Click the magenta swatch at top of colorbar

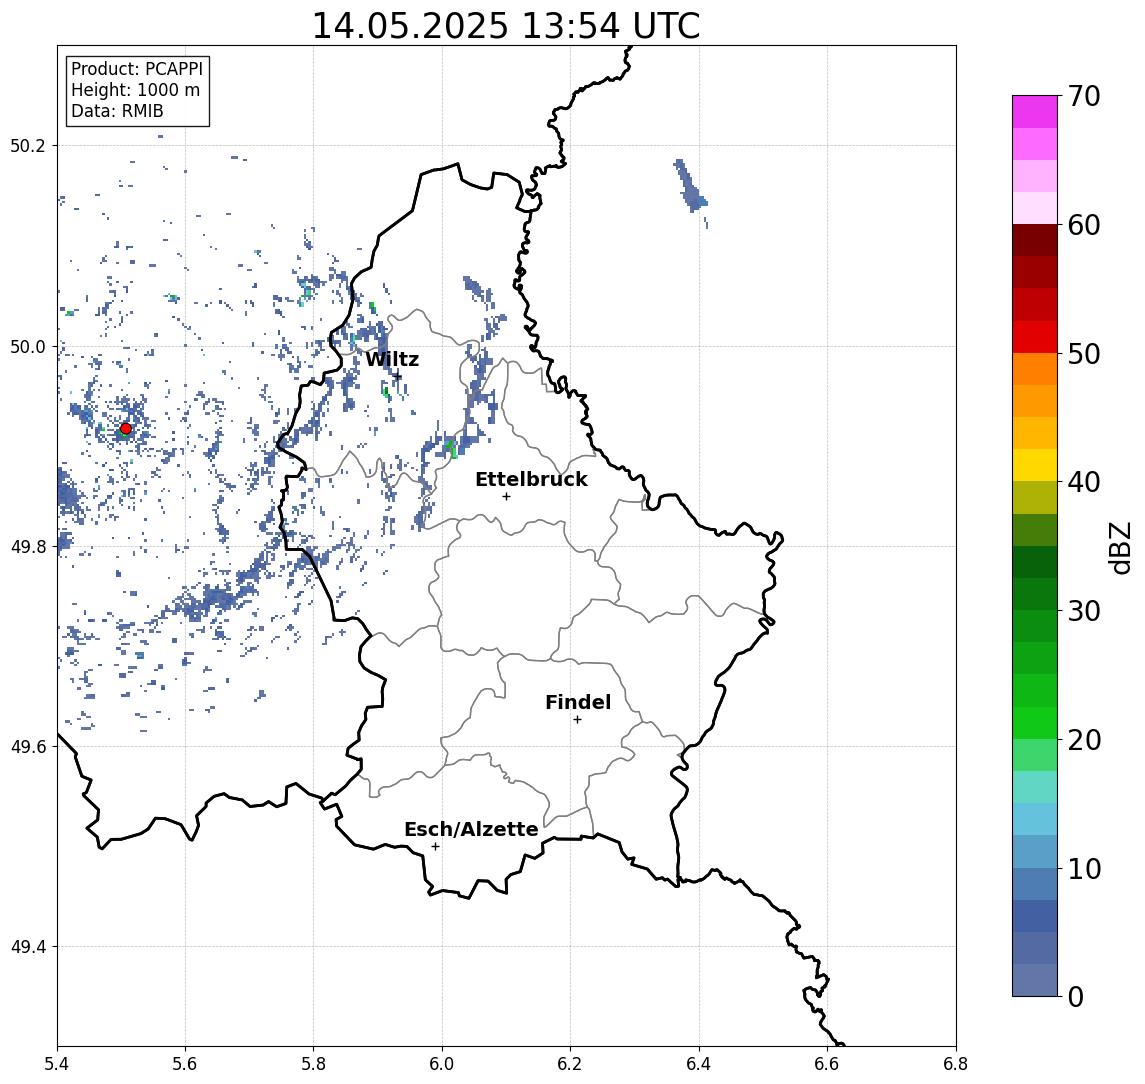point(1035,112)
